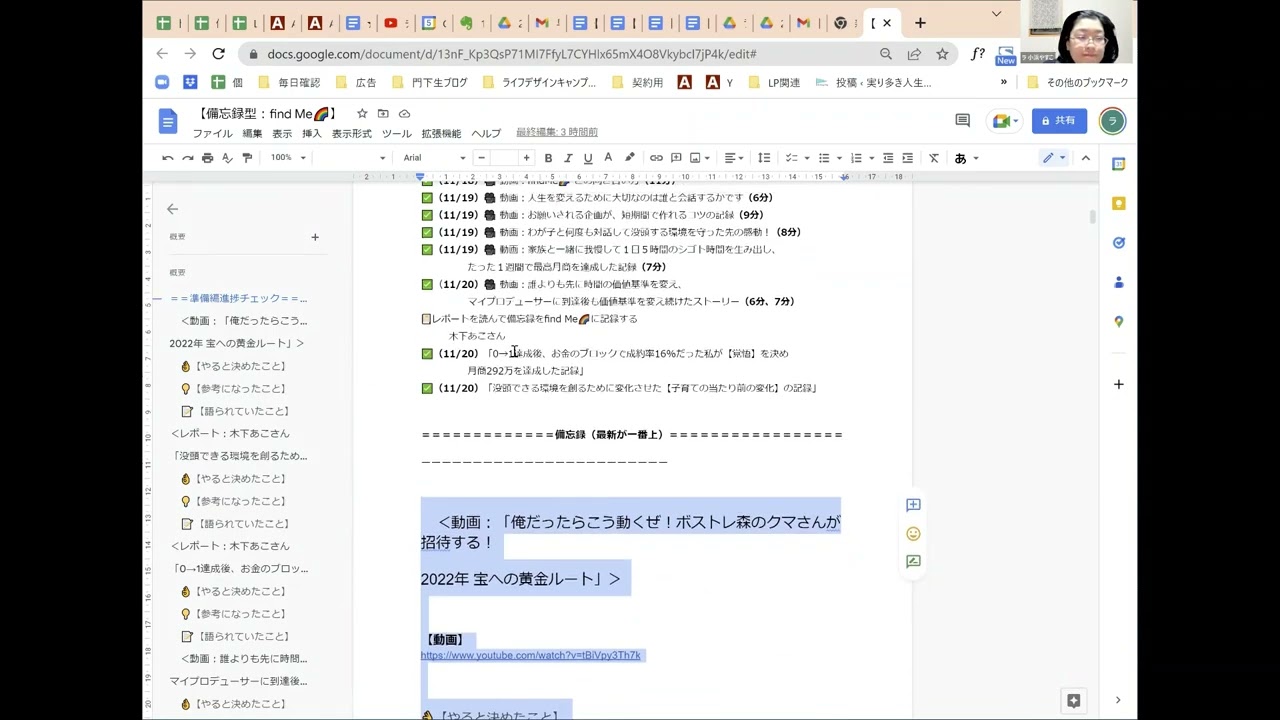Open the editing mode pencil dropdown

coord(1054,158)
